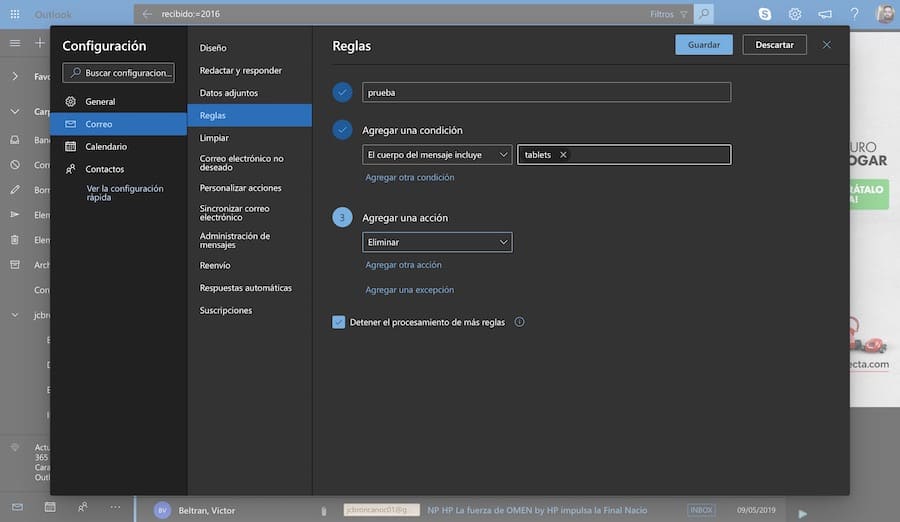Click info icon beside stop processing rules
The width and height of the screenshot is (900, 522).
pos(519,322)
